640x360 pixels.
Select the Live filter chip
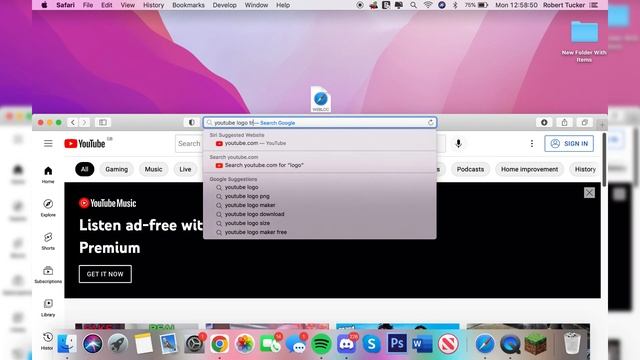click(185, 169)
